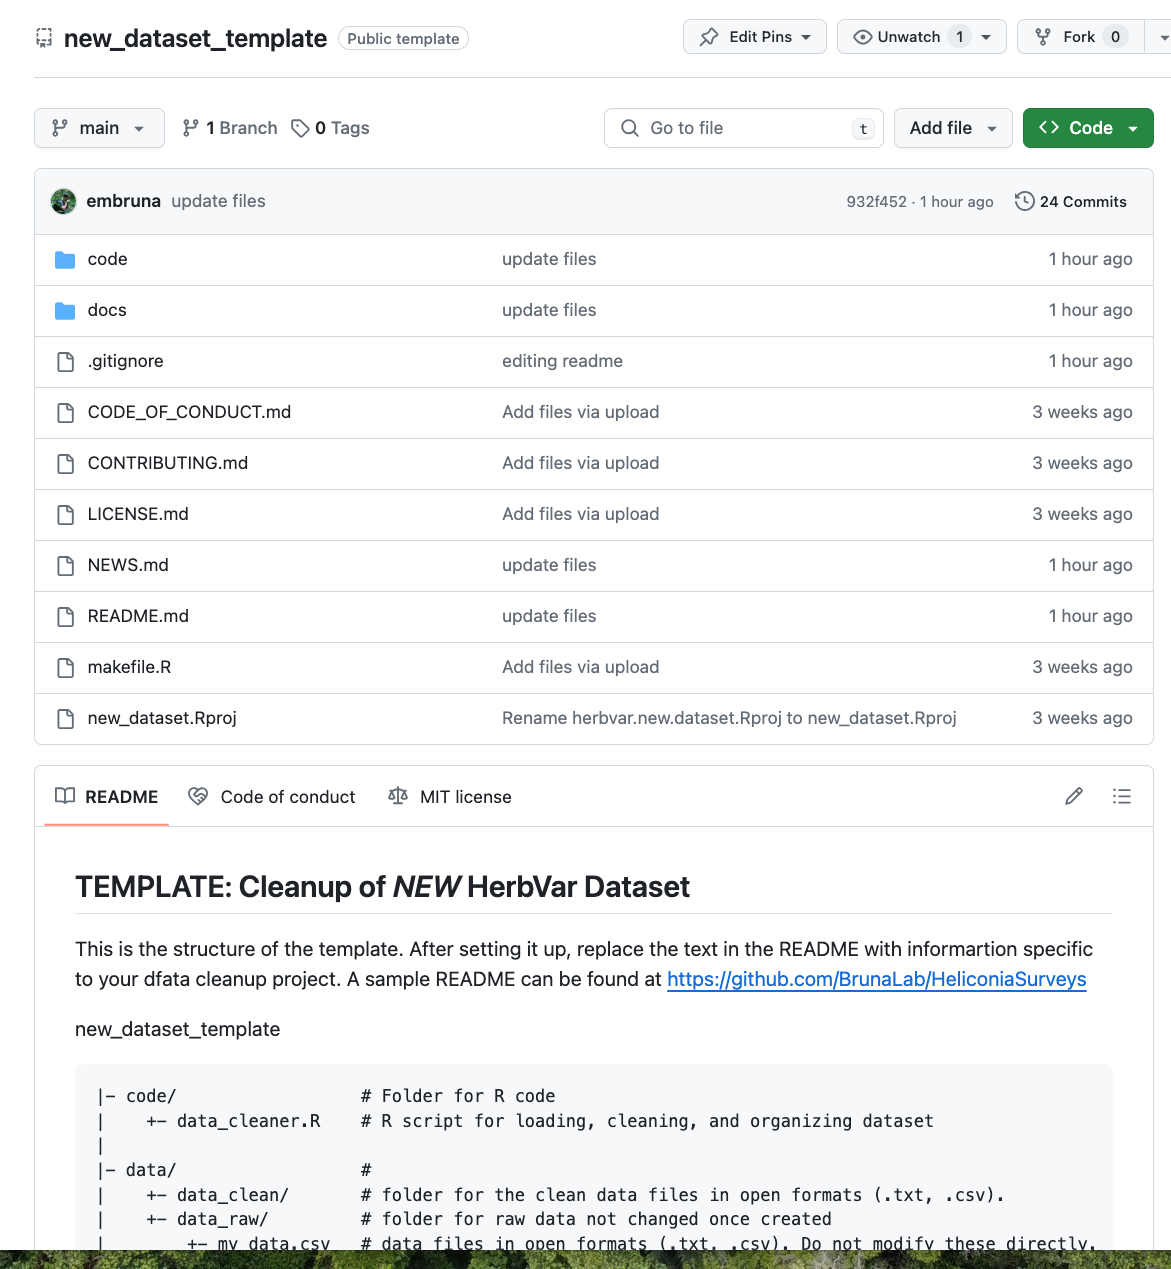Open the README outline list icon
This screenshot has height=1269, width=1171.
[x=1122, y=796]
